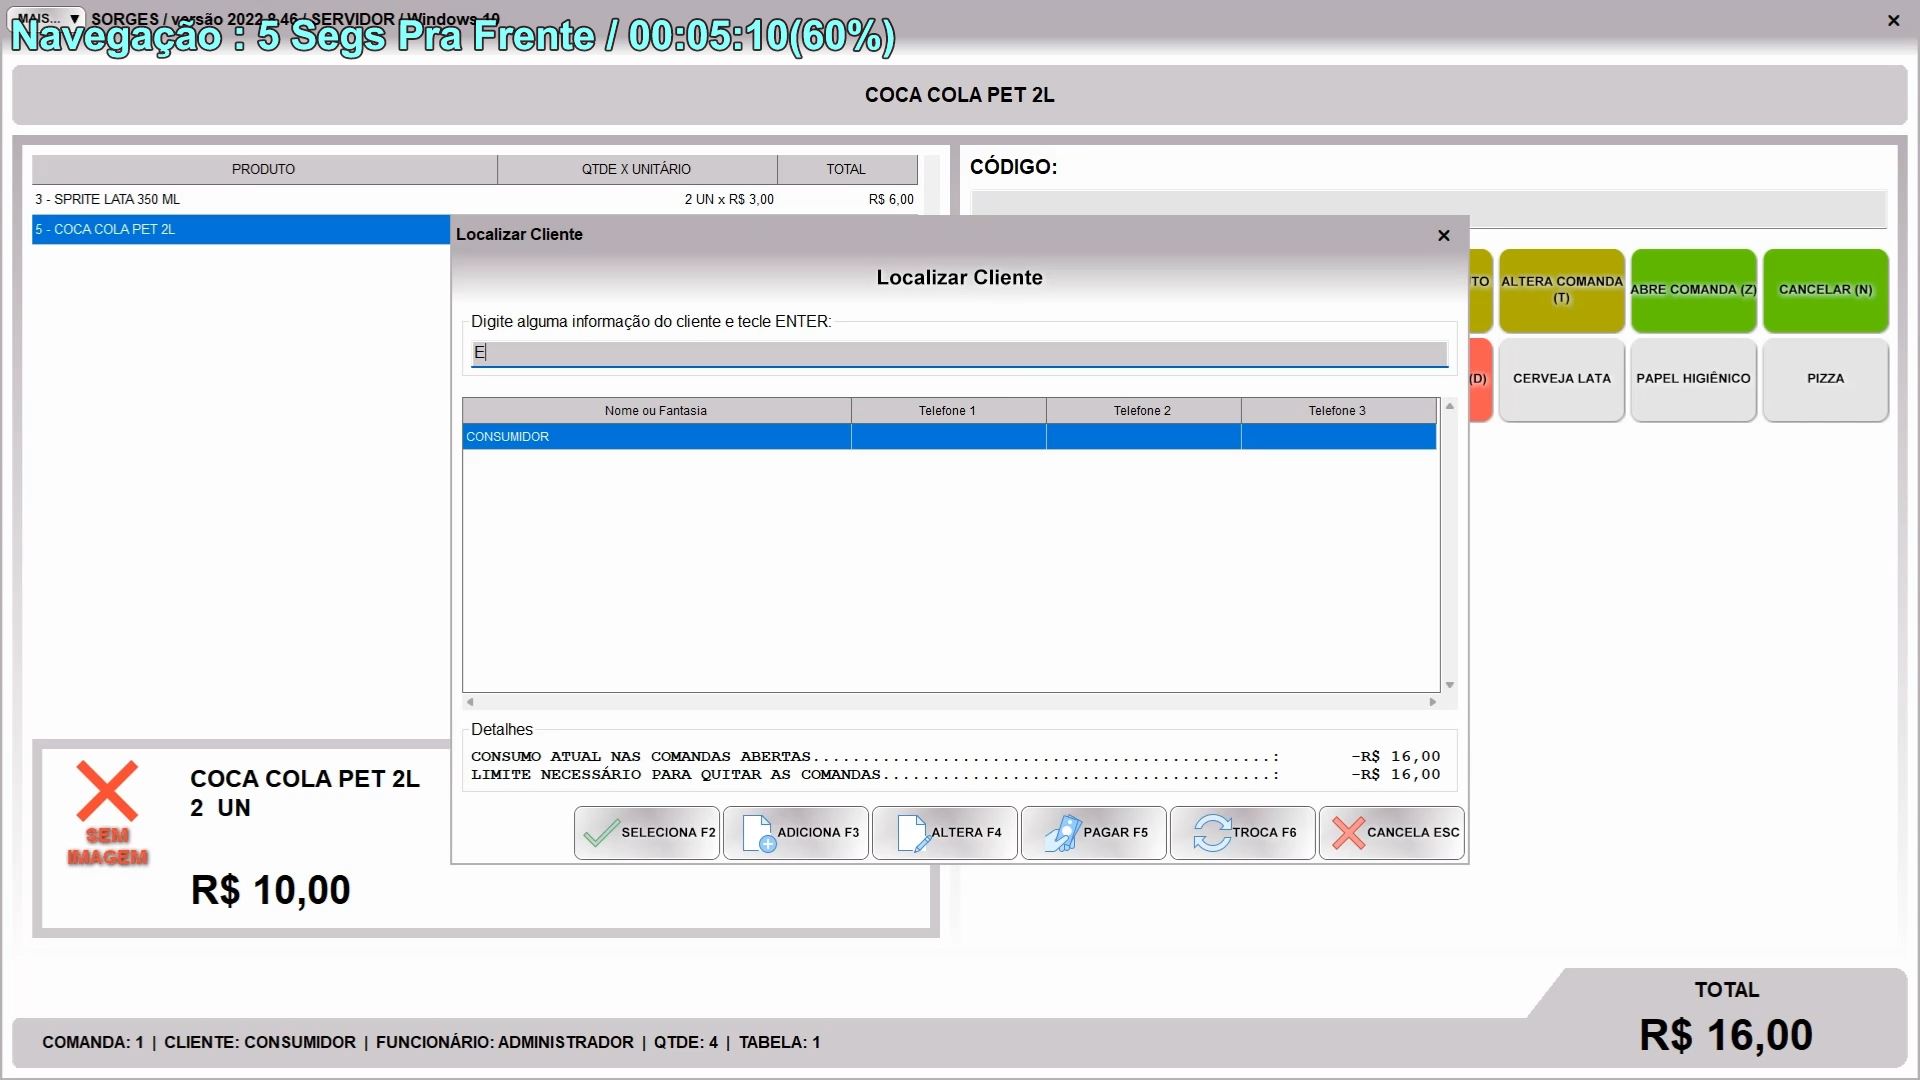Click the green checkmark Seleciona F2 icon
1920x1080 pixels.
click(x=601, y=833)
